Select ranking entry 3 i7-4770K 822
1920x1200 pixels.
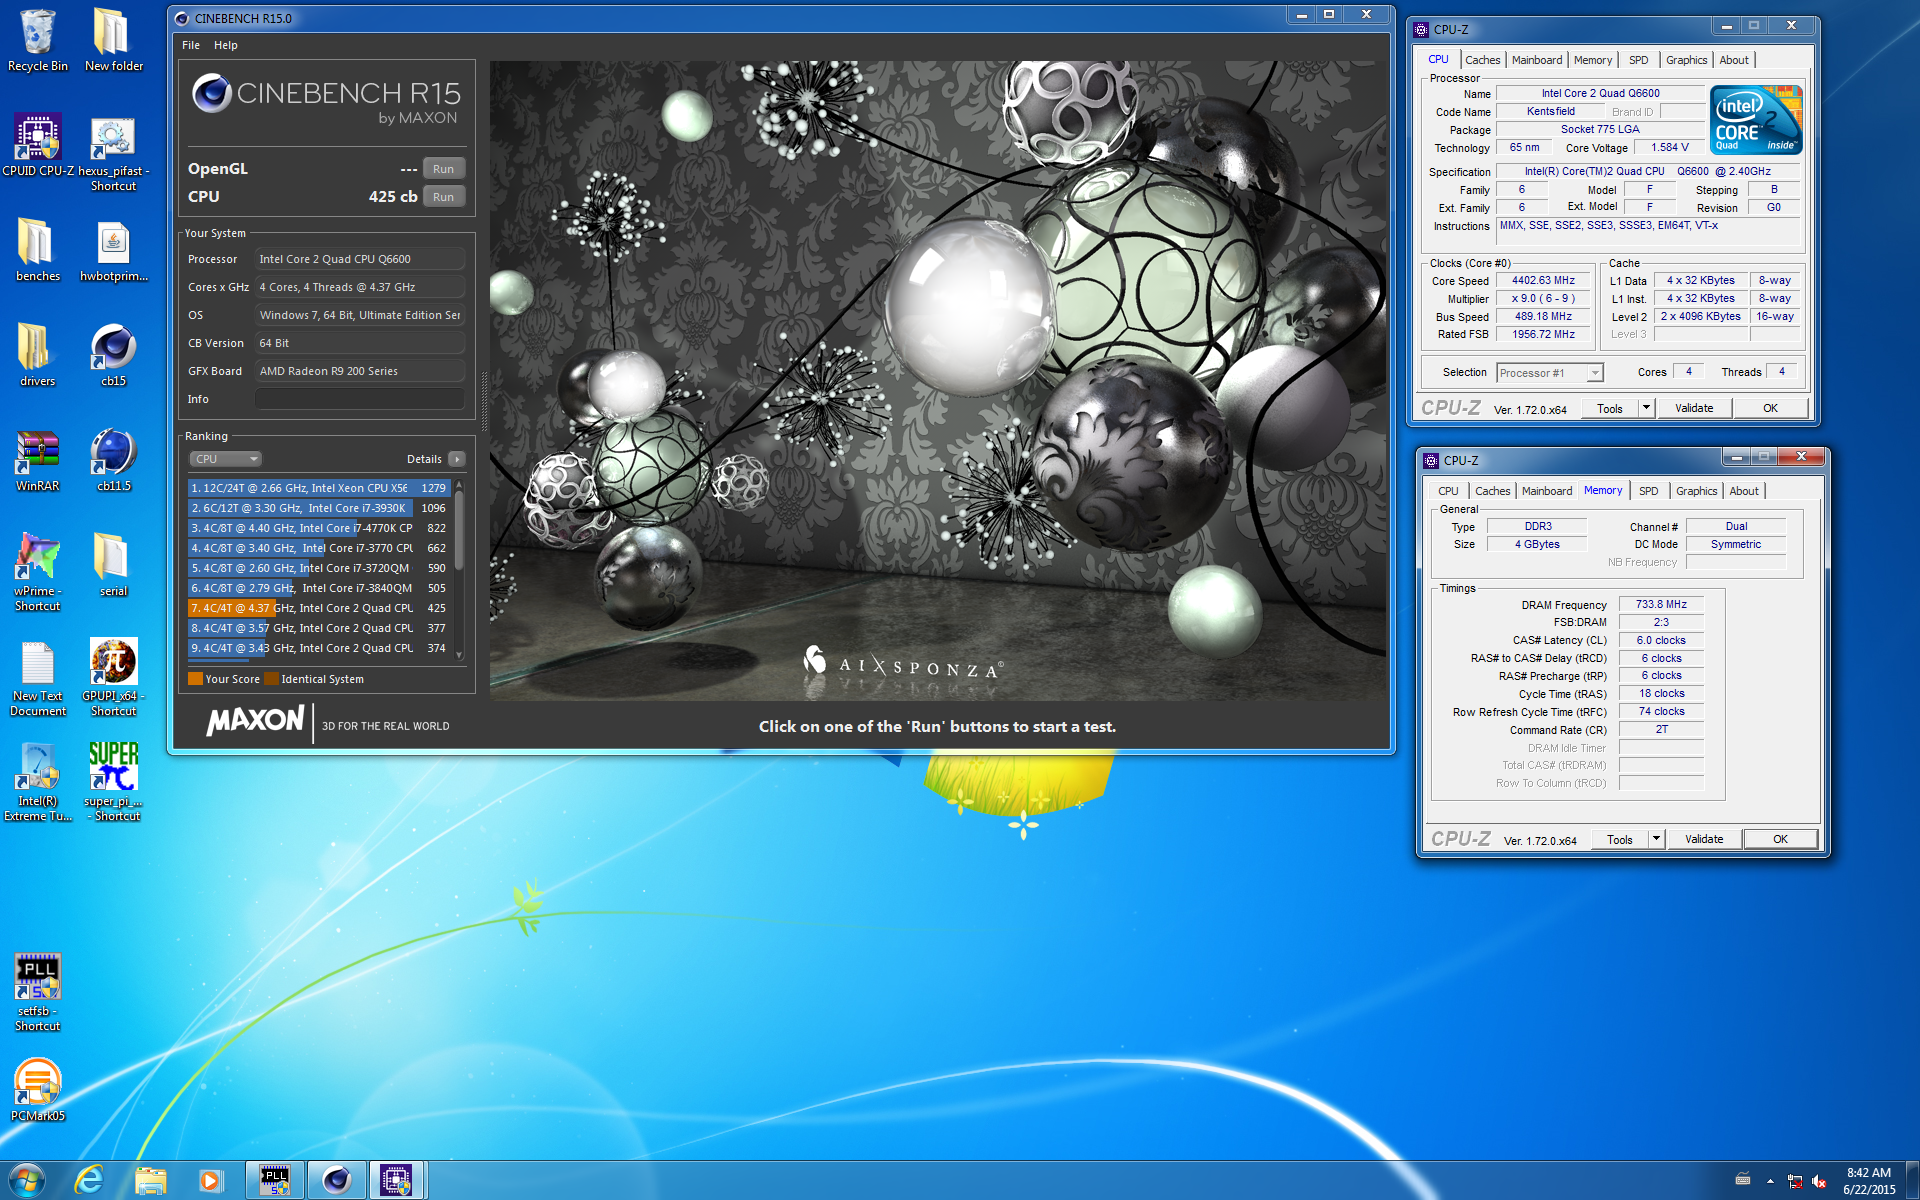click(319, 528)
